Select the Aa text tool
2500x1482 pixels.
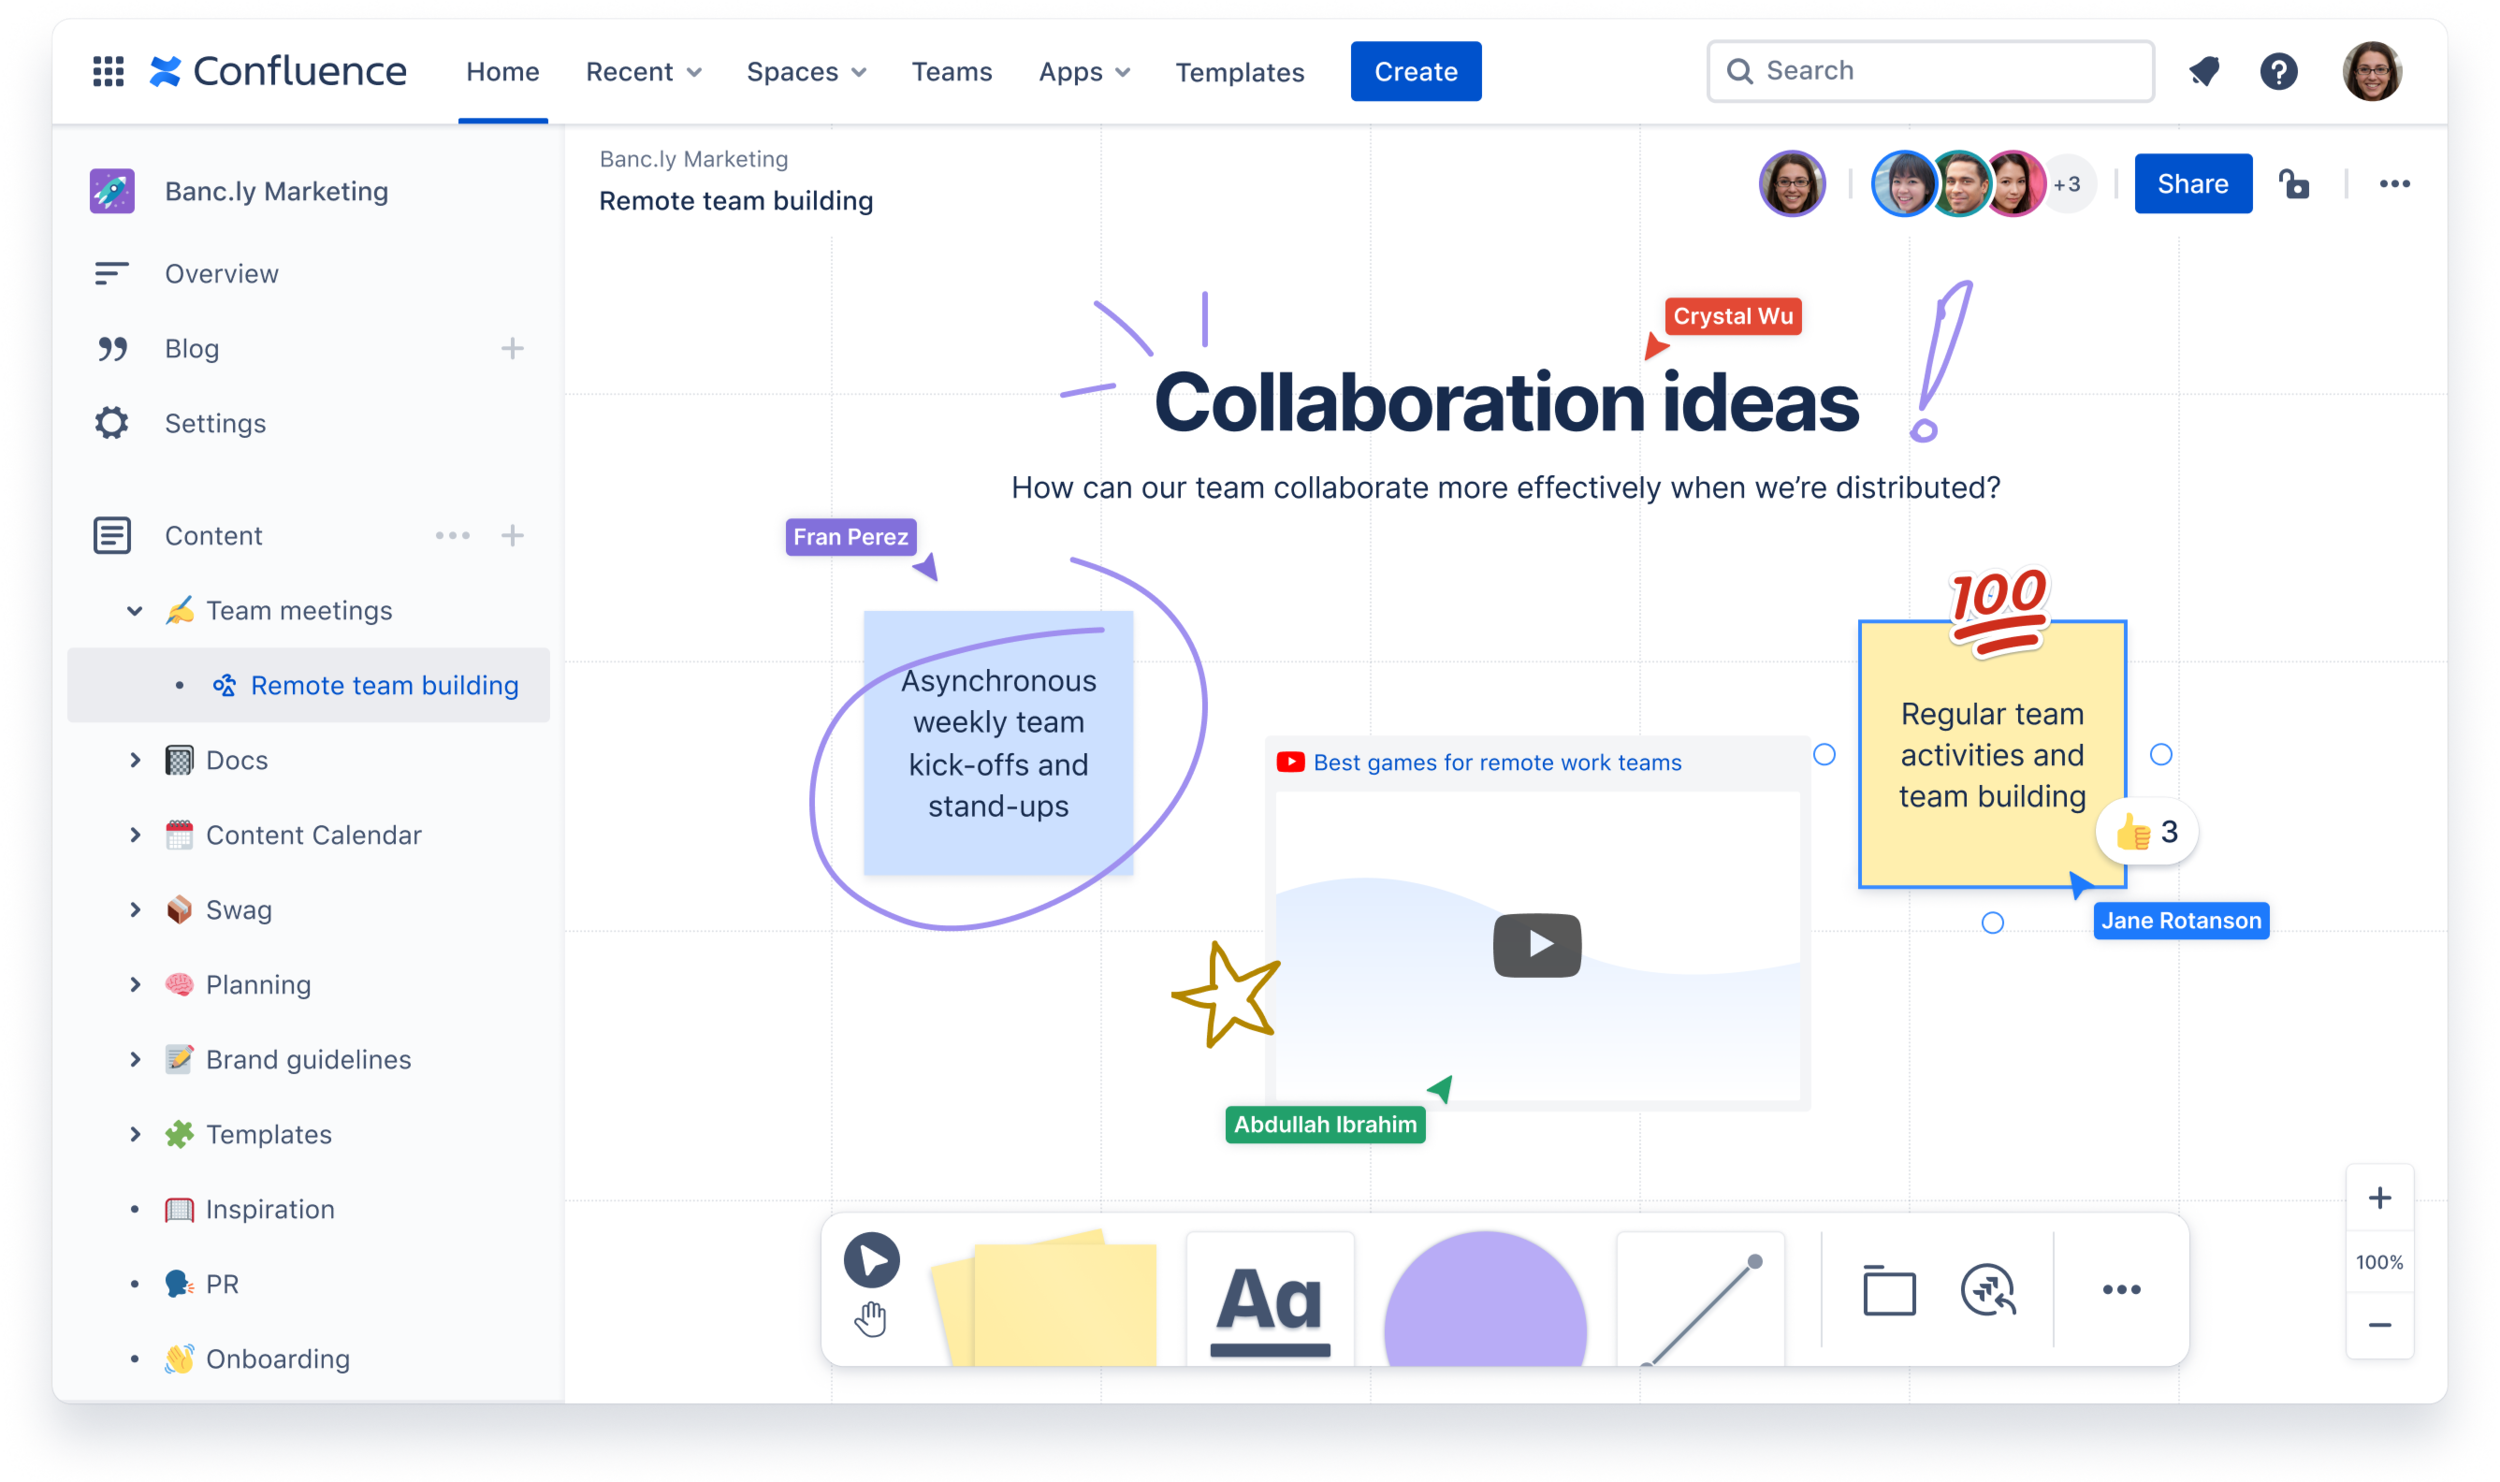coord(1270,1300)
